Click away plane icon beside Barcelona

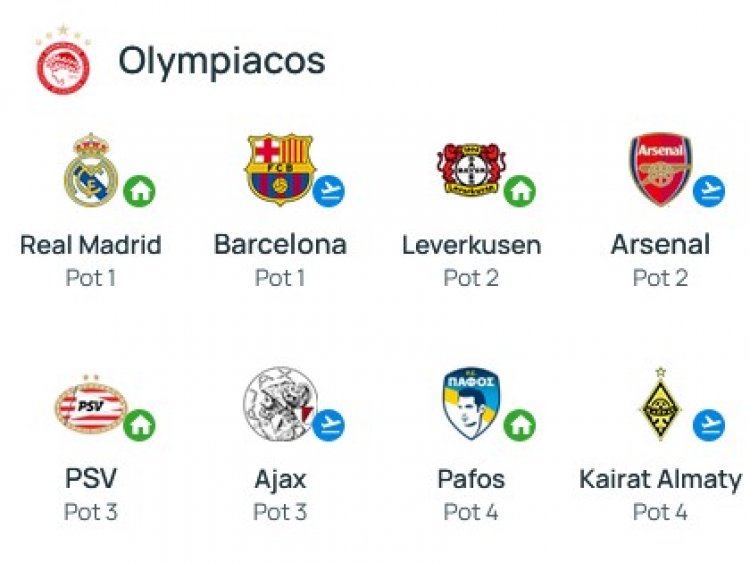(x=329, y=190)
